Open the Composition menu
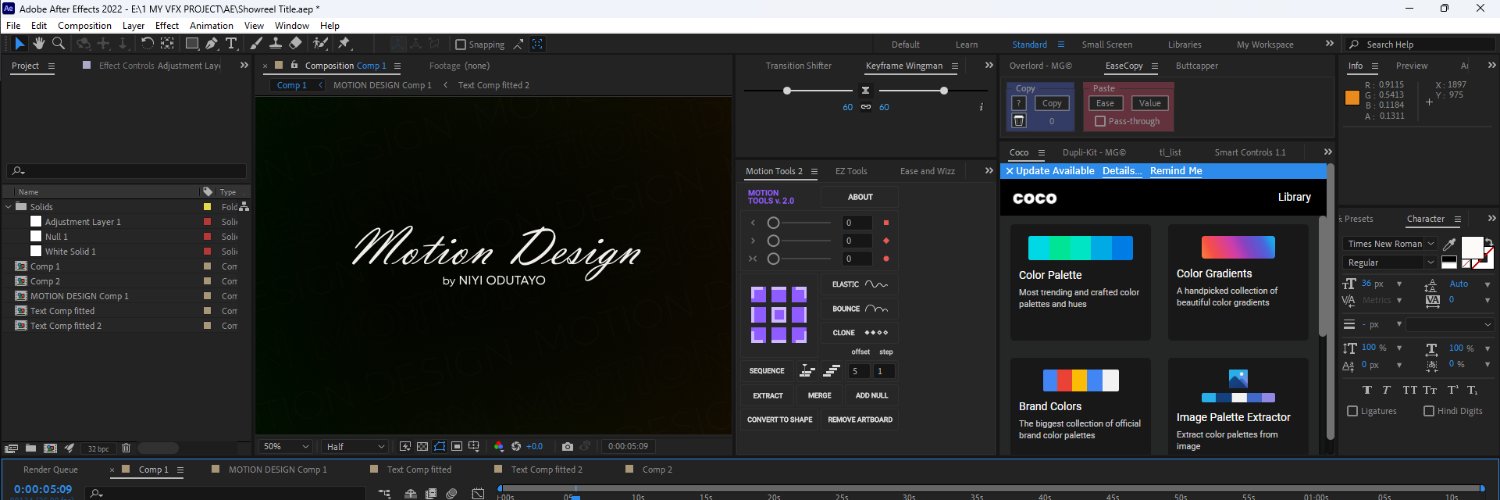 [85, 25]
